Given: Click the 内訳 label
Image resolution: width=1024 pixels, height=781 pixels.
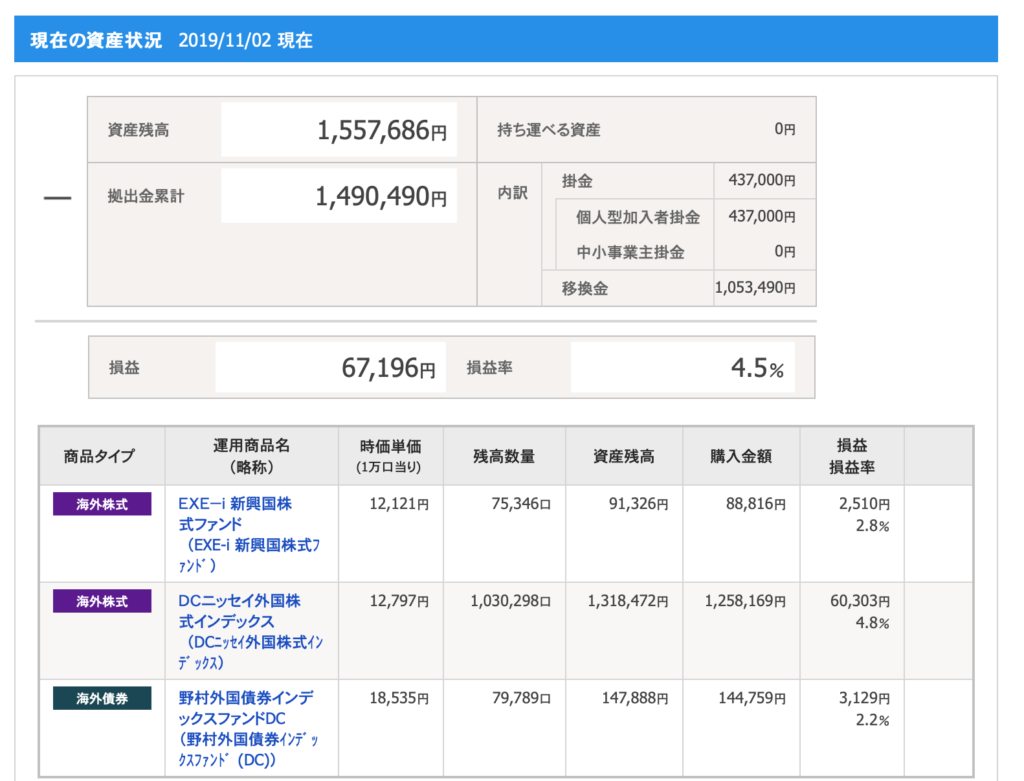Looking at the screenshot, I should coord(512,193).
